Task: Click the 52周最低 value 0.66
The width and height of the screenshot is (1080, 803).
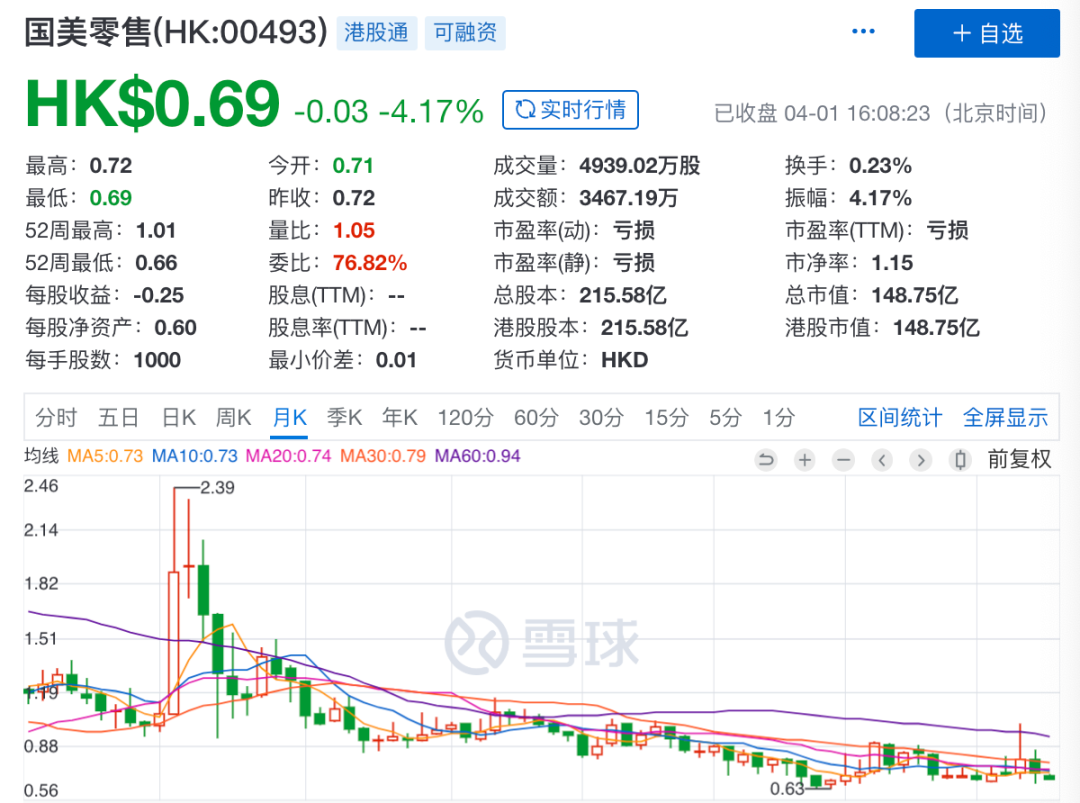Action: tap(156, 262)
